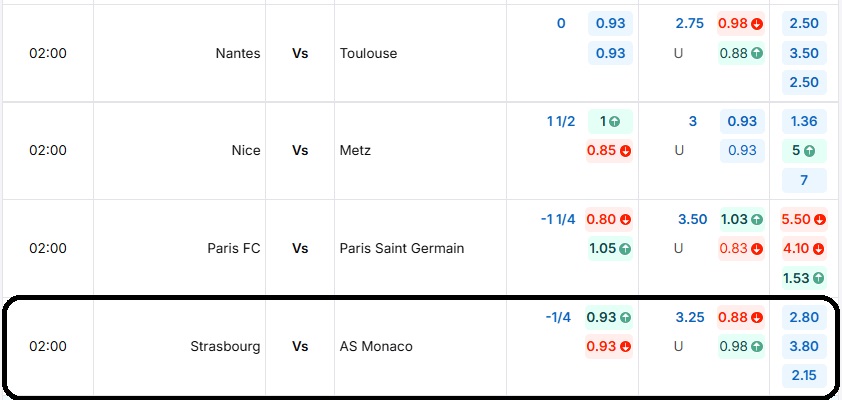
Task: Click the 0.88 over 3.25 odds for Strasbourg match
Action: [741, 317]
